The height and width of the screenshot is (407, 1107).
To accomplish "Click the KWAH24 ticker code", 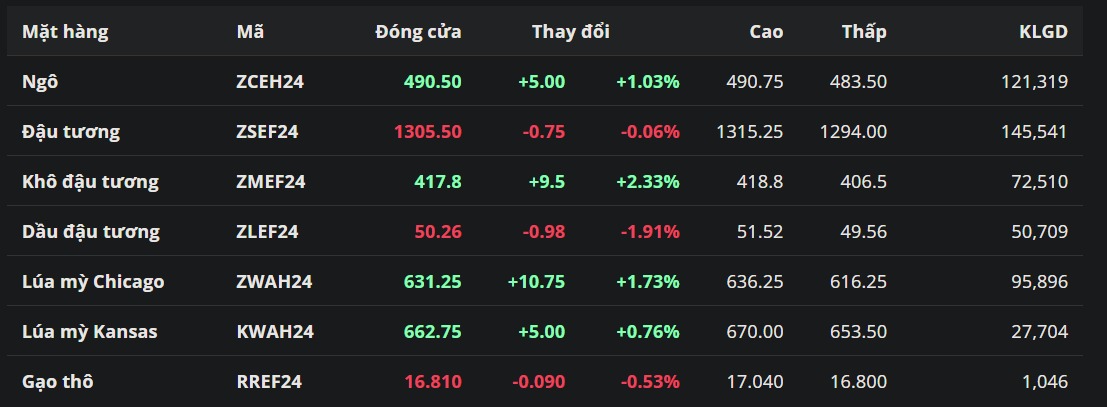I will [274, 331].
